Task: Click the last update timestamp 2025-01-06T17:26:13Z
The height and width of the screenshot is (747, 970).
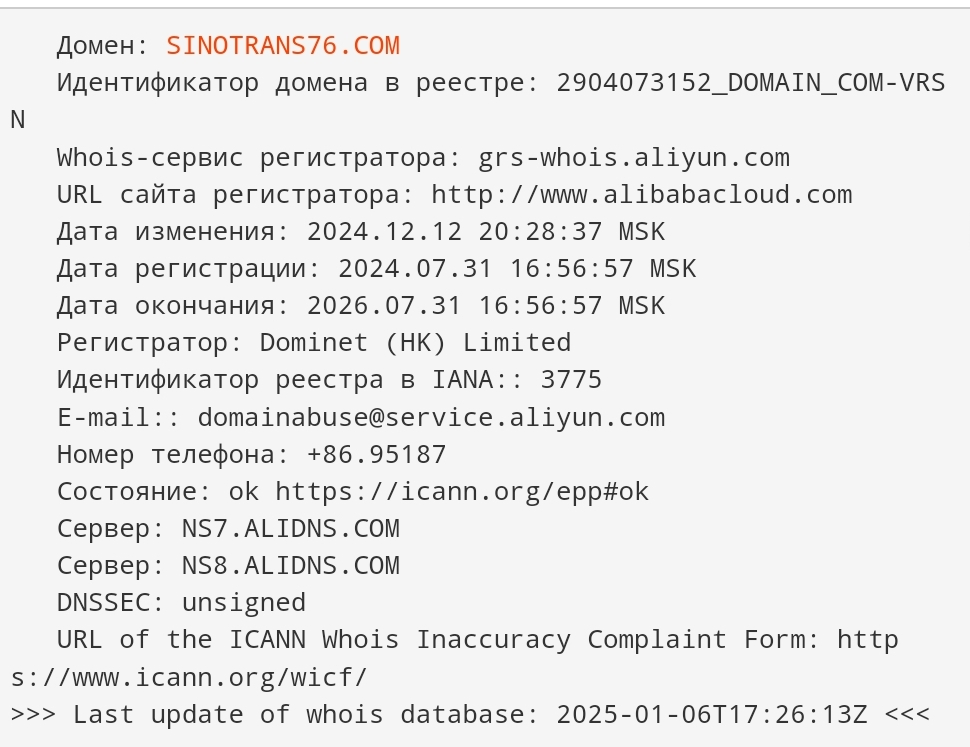Action: [711, 715]
